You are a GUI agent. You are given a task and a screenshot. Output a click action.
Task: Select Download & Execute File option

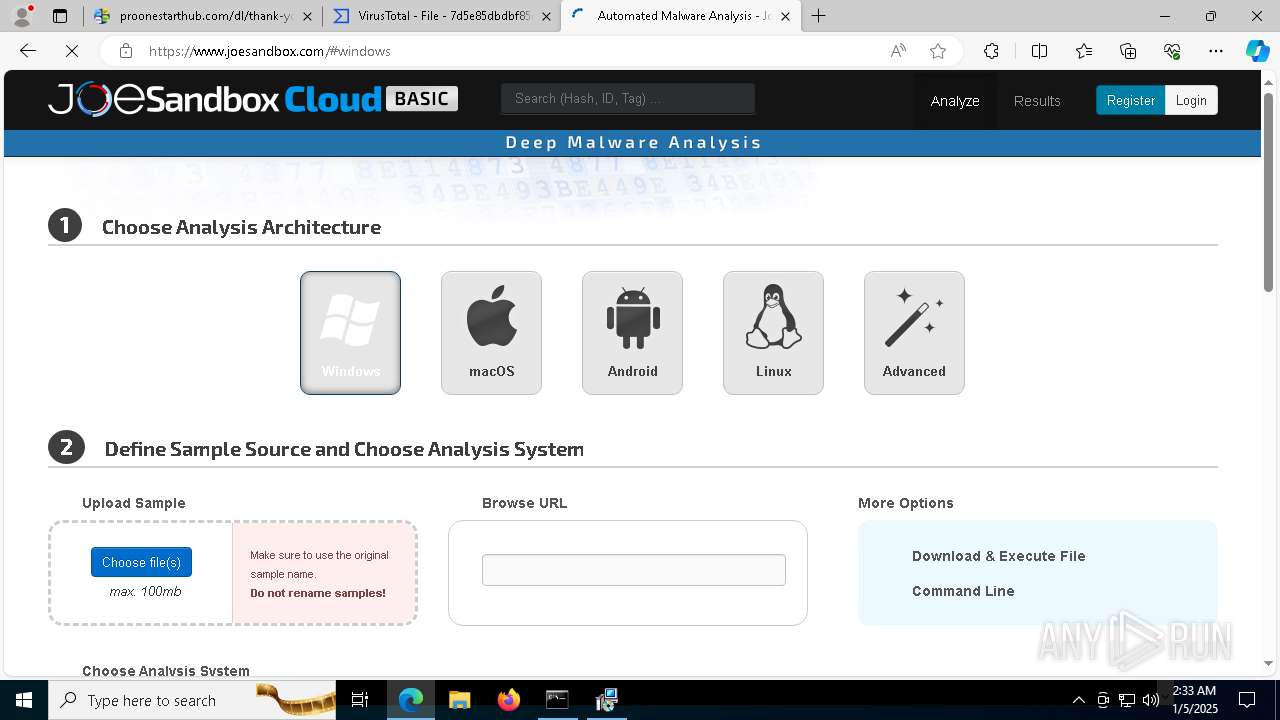tap(998, 556)
